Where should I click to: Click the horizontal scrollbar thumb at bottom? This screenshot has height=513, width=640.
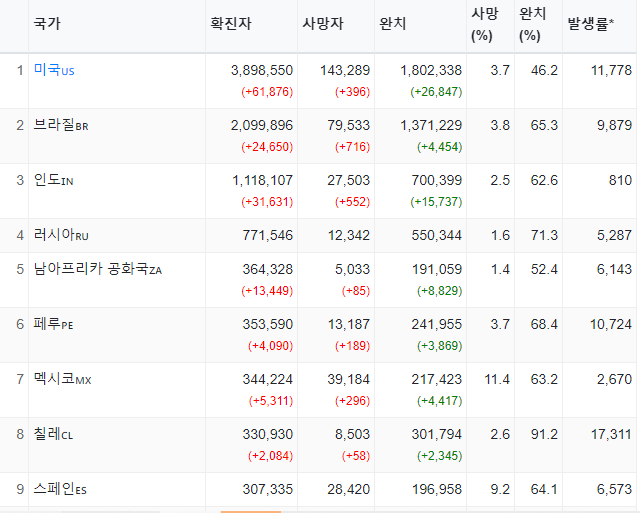pos(251,511)
